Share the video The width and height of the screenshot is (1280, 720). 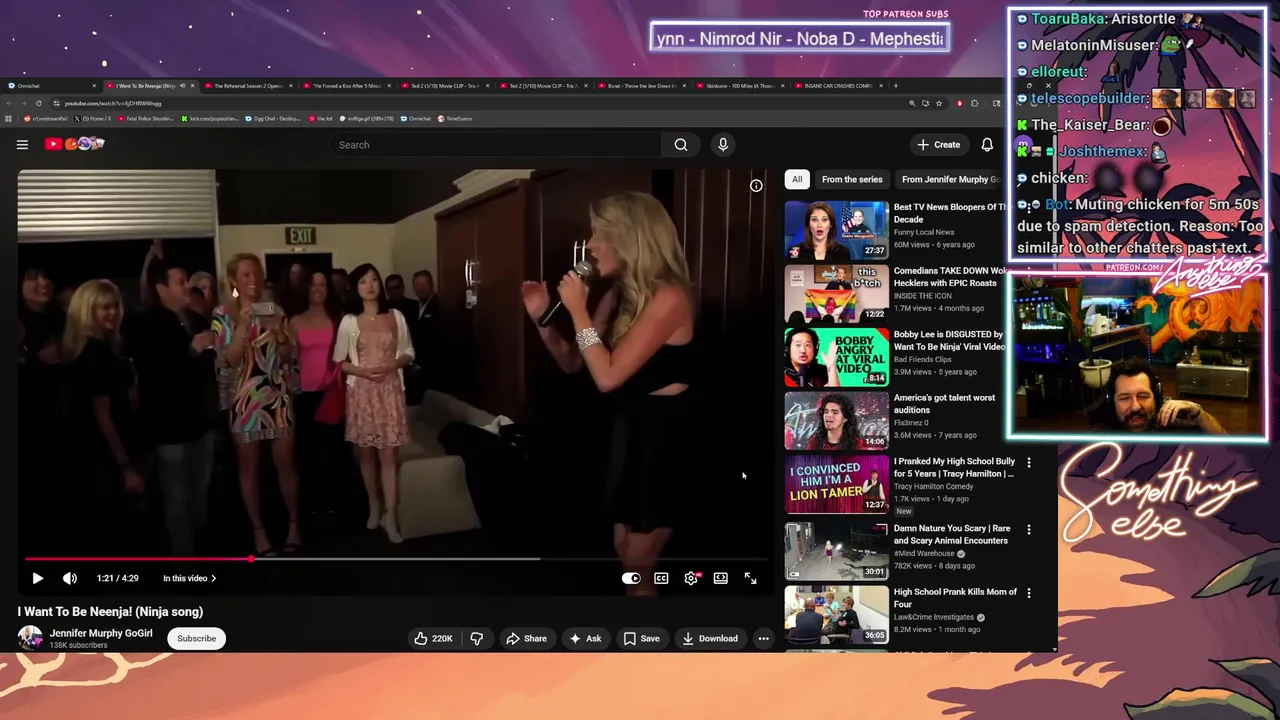[526, 638]
